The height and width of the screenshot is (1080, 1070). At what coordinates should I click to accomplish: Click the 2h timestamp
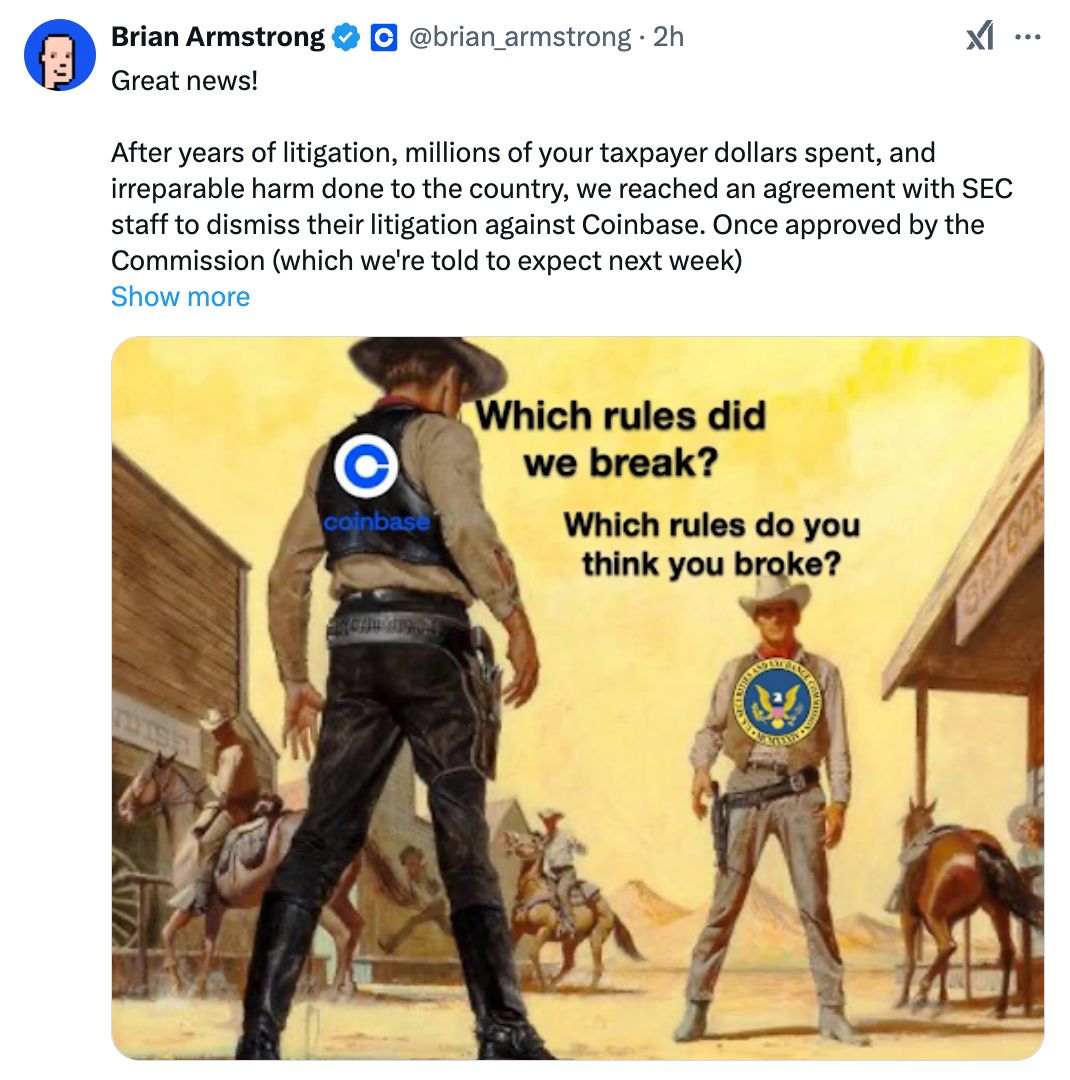coord(668,37)
